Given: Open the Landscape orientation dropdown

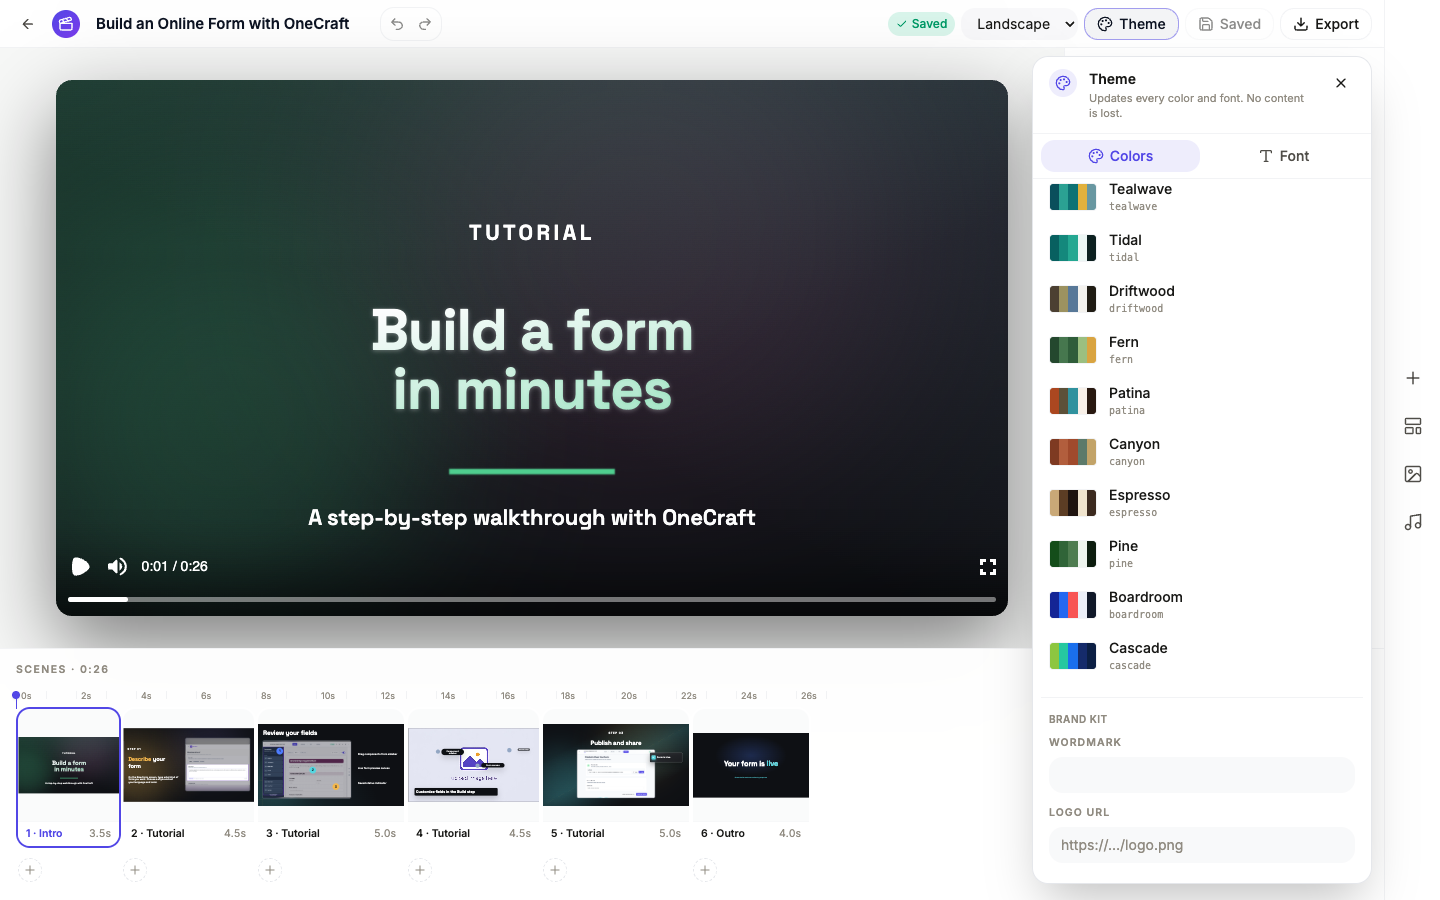Looking at the screenshot, I should (x=1020, y=24).
